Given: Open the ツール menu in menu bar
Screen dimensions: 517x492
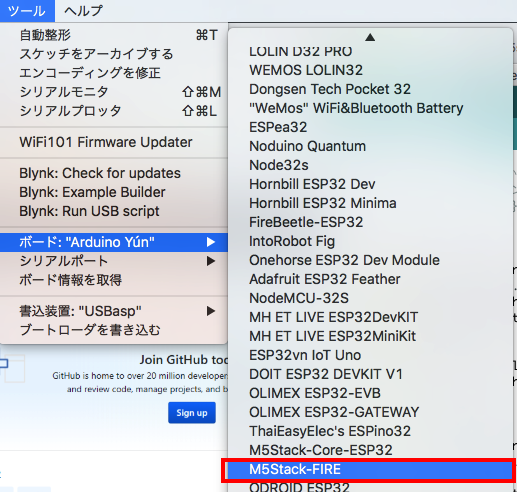Looking at the screenshot, I should tap(27, 11).
